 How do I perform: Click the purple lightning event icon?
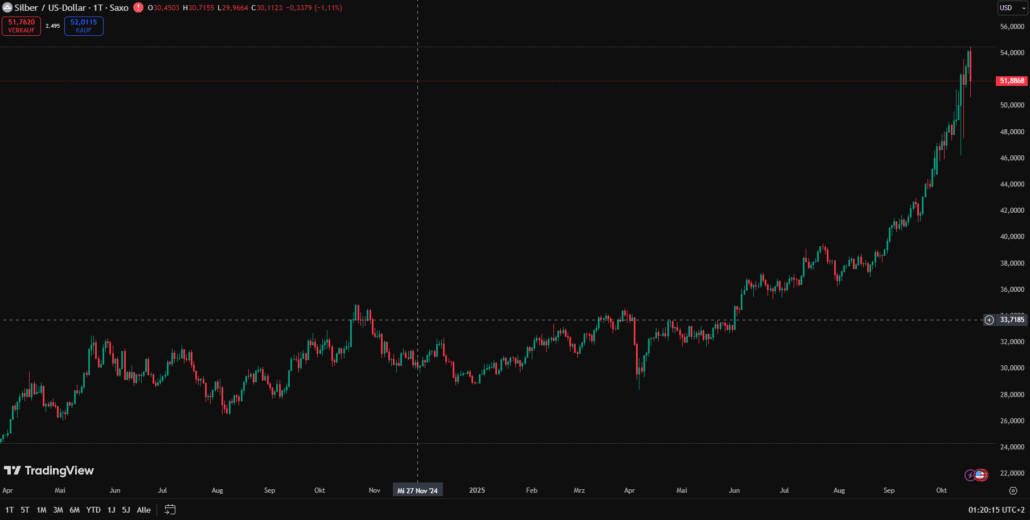(x=970, y=474)
